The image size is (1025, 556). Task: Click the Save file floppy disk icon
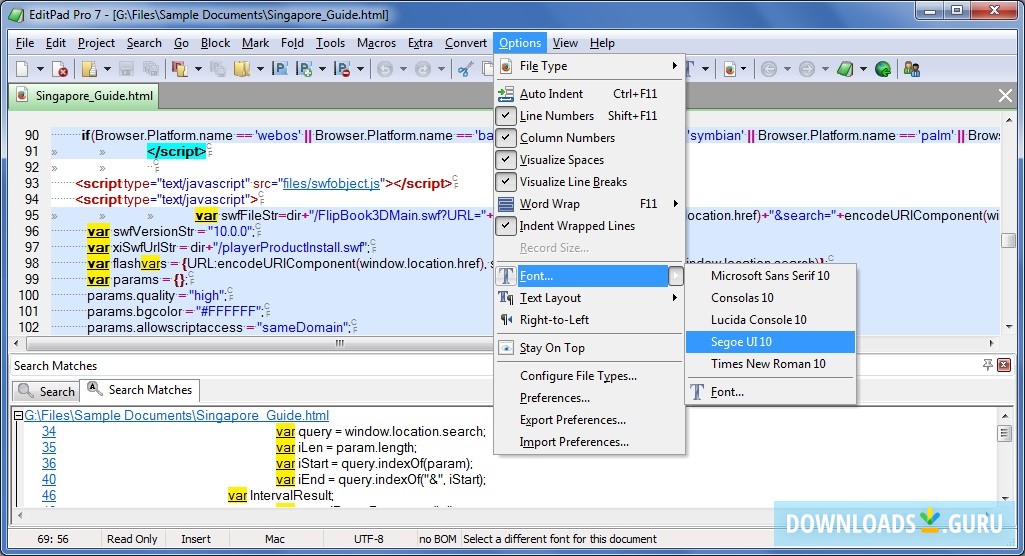coord(127,69)
